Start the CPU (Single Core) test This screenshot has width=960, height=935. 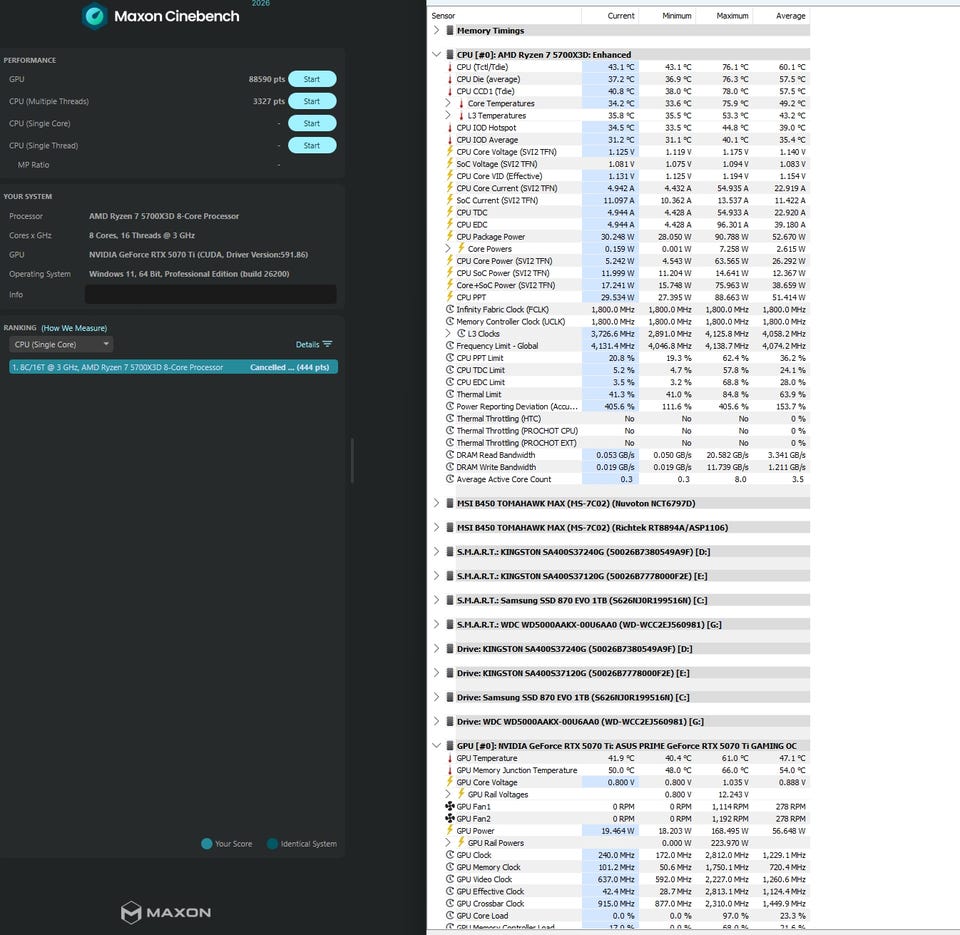pyautogui.click(x=312, y=123)
